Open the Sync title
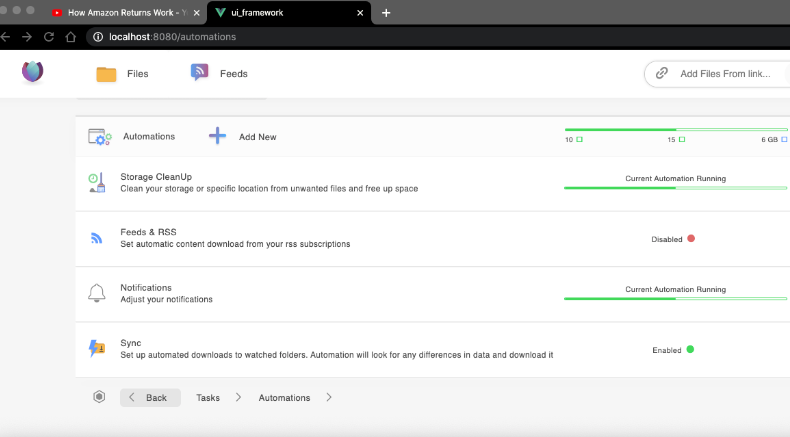This screenshot has height=437, width=790. click(130, 343)
